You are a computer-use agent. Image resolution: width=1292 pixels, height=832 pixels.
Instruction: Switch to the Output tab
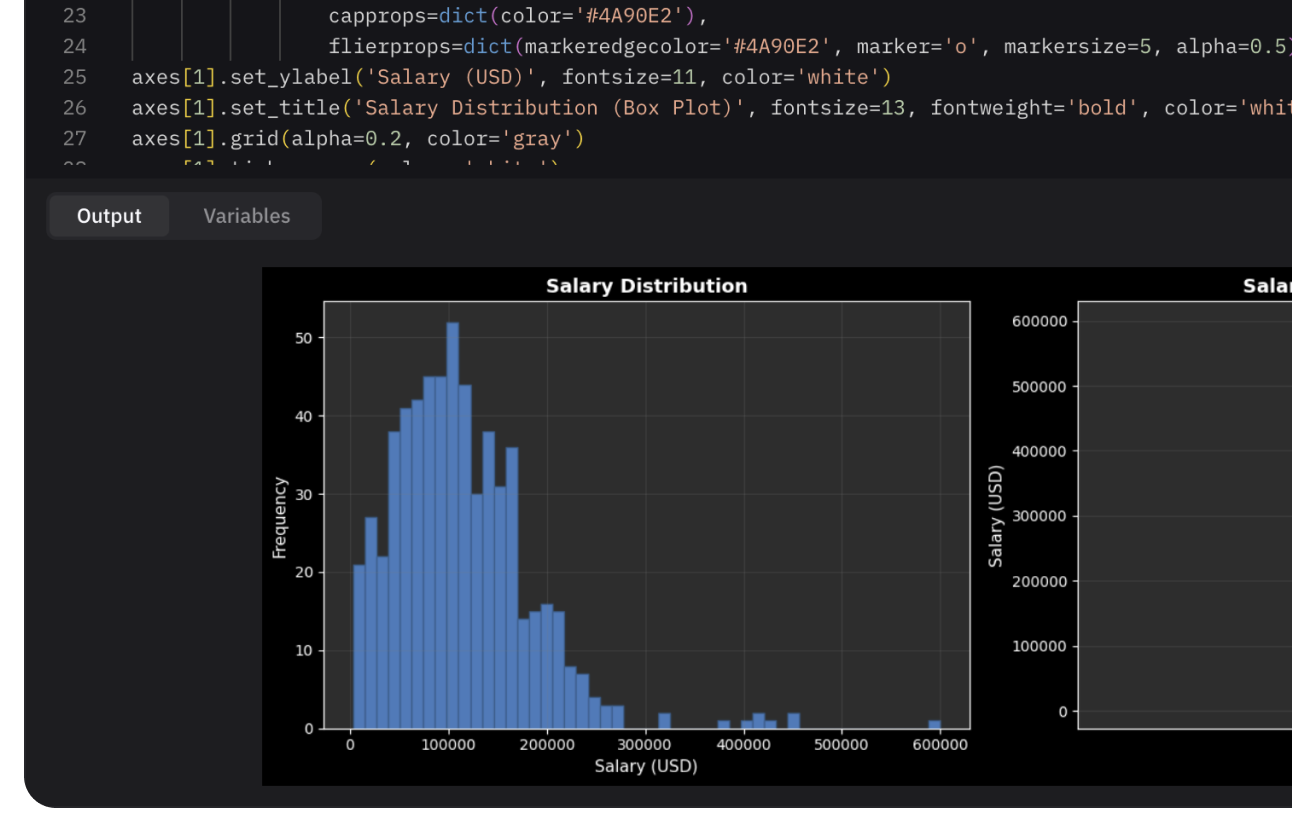click(109, 216)
